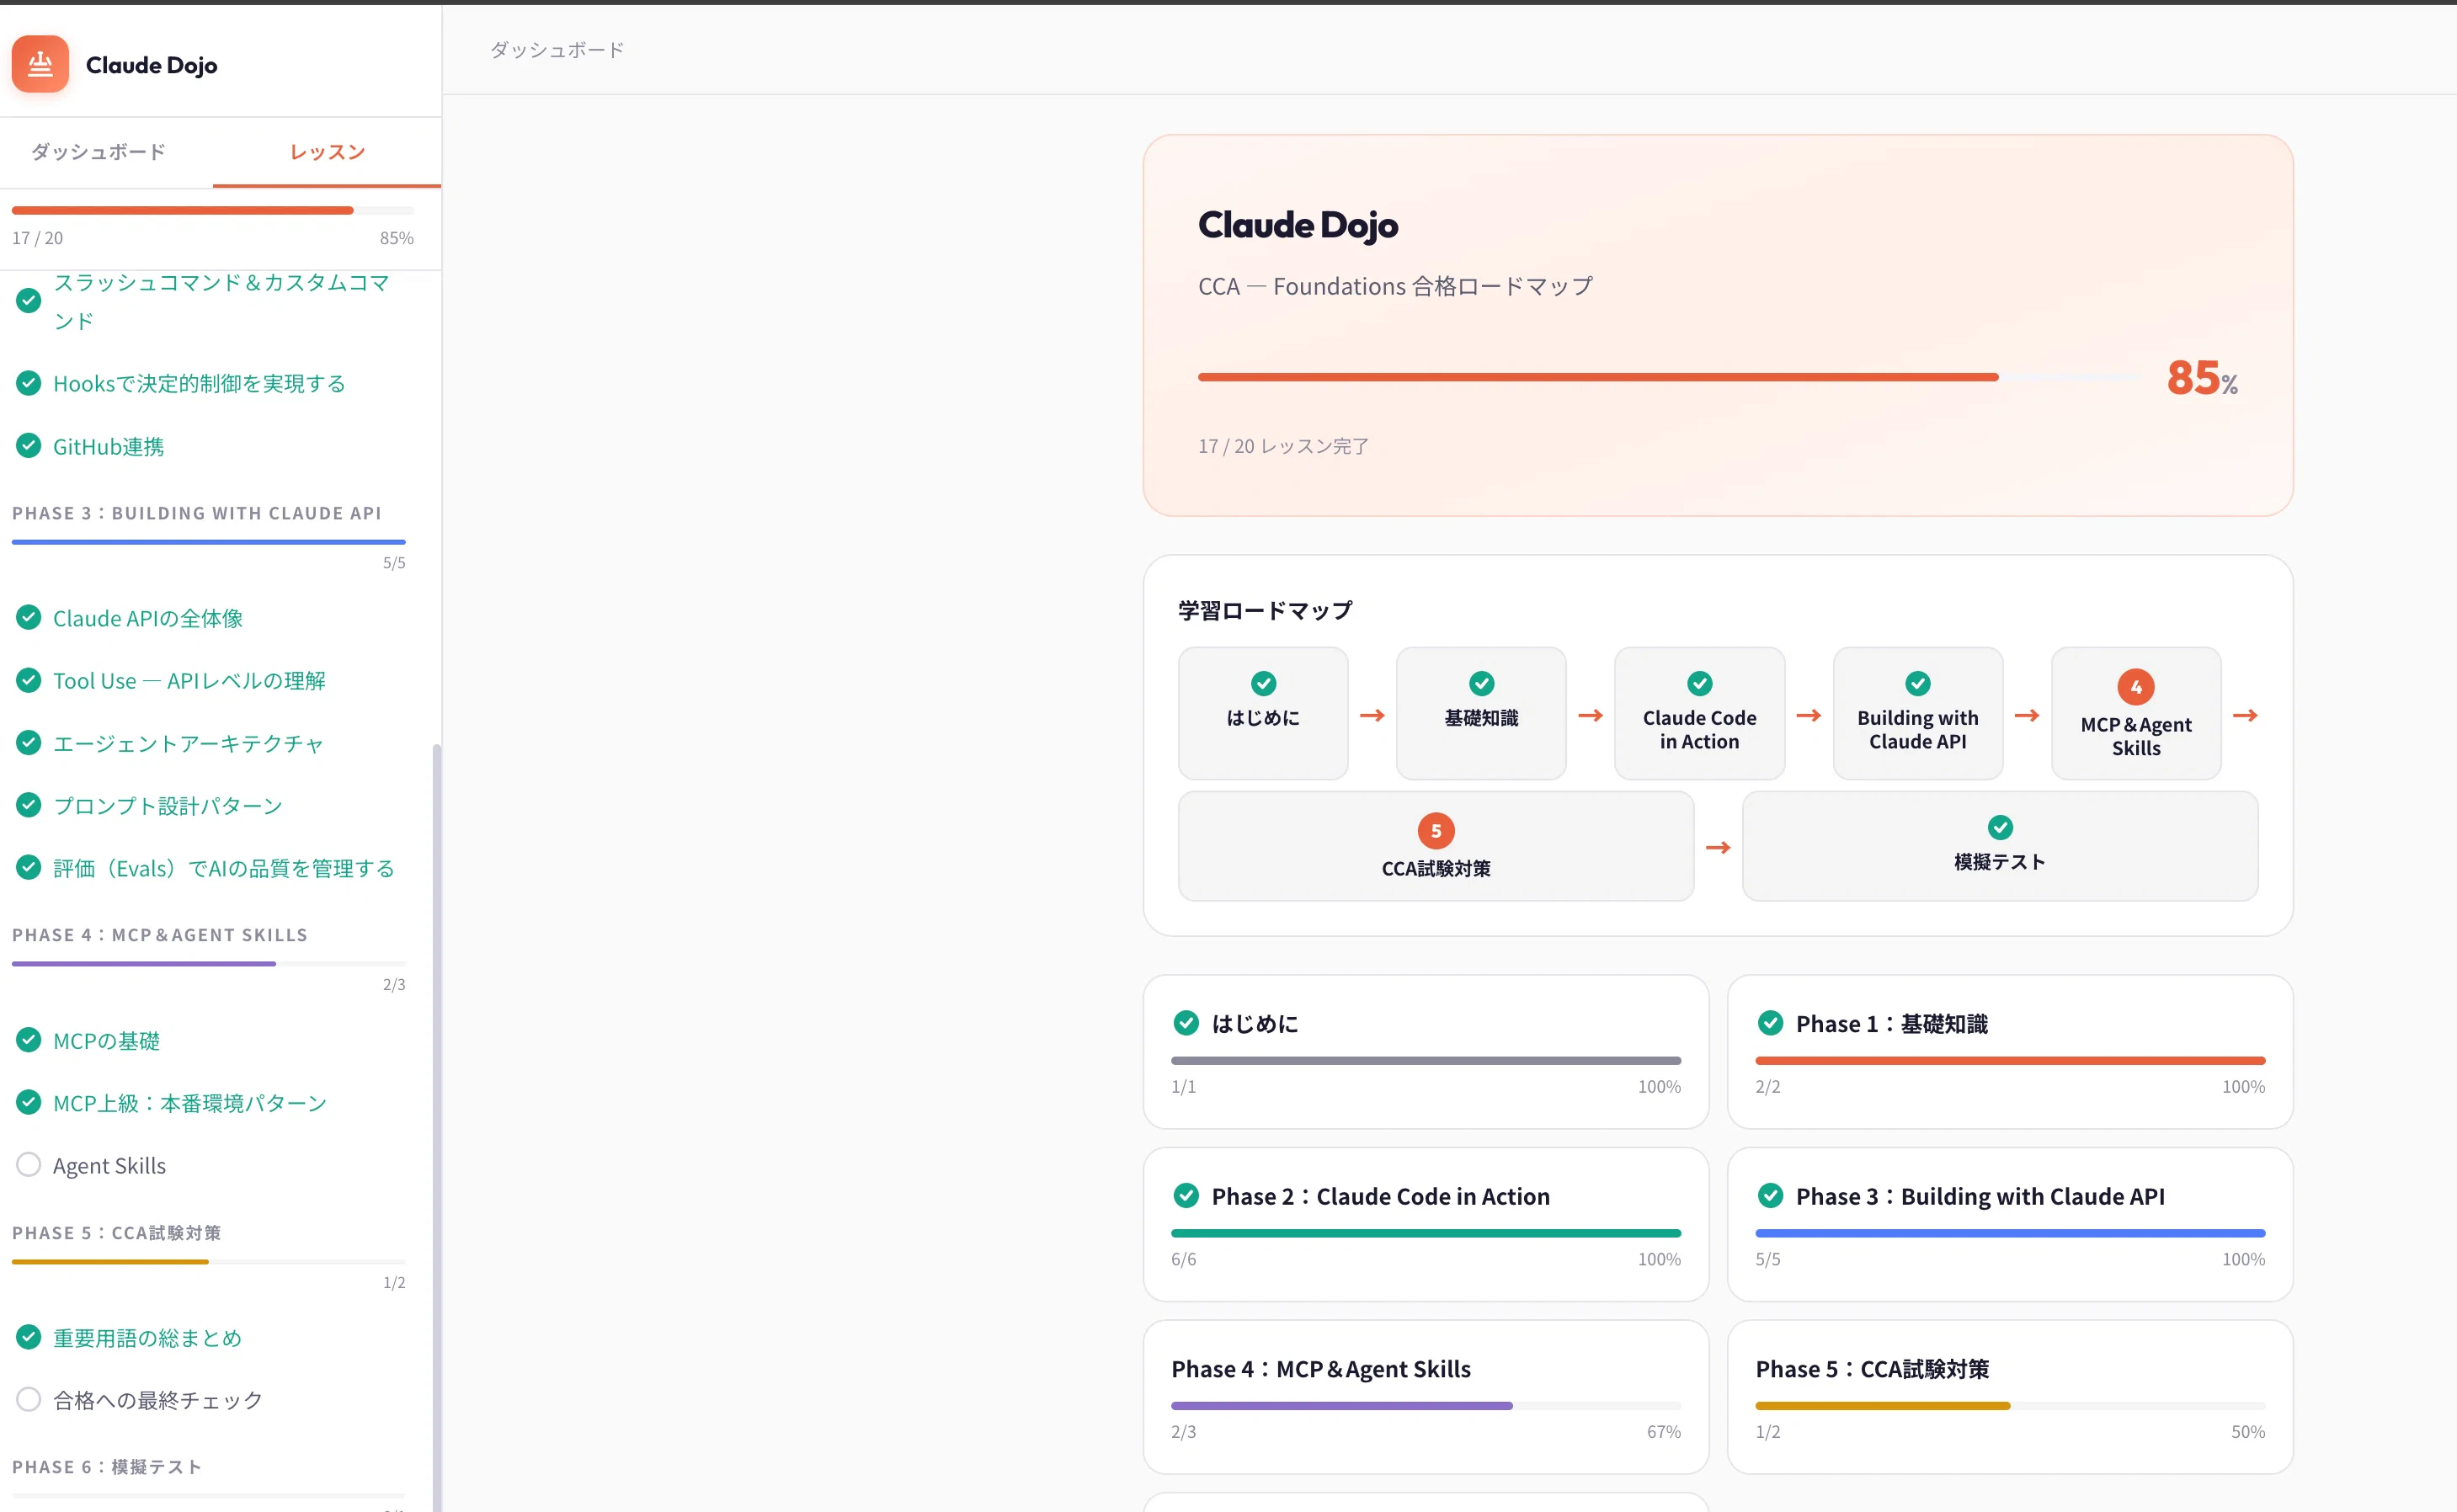This screenshot has width=2457, height=1512.
Task: Click the arrow between はじめに and 基礎知識
Action: (1372, 715)
